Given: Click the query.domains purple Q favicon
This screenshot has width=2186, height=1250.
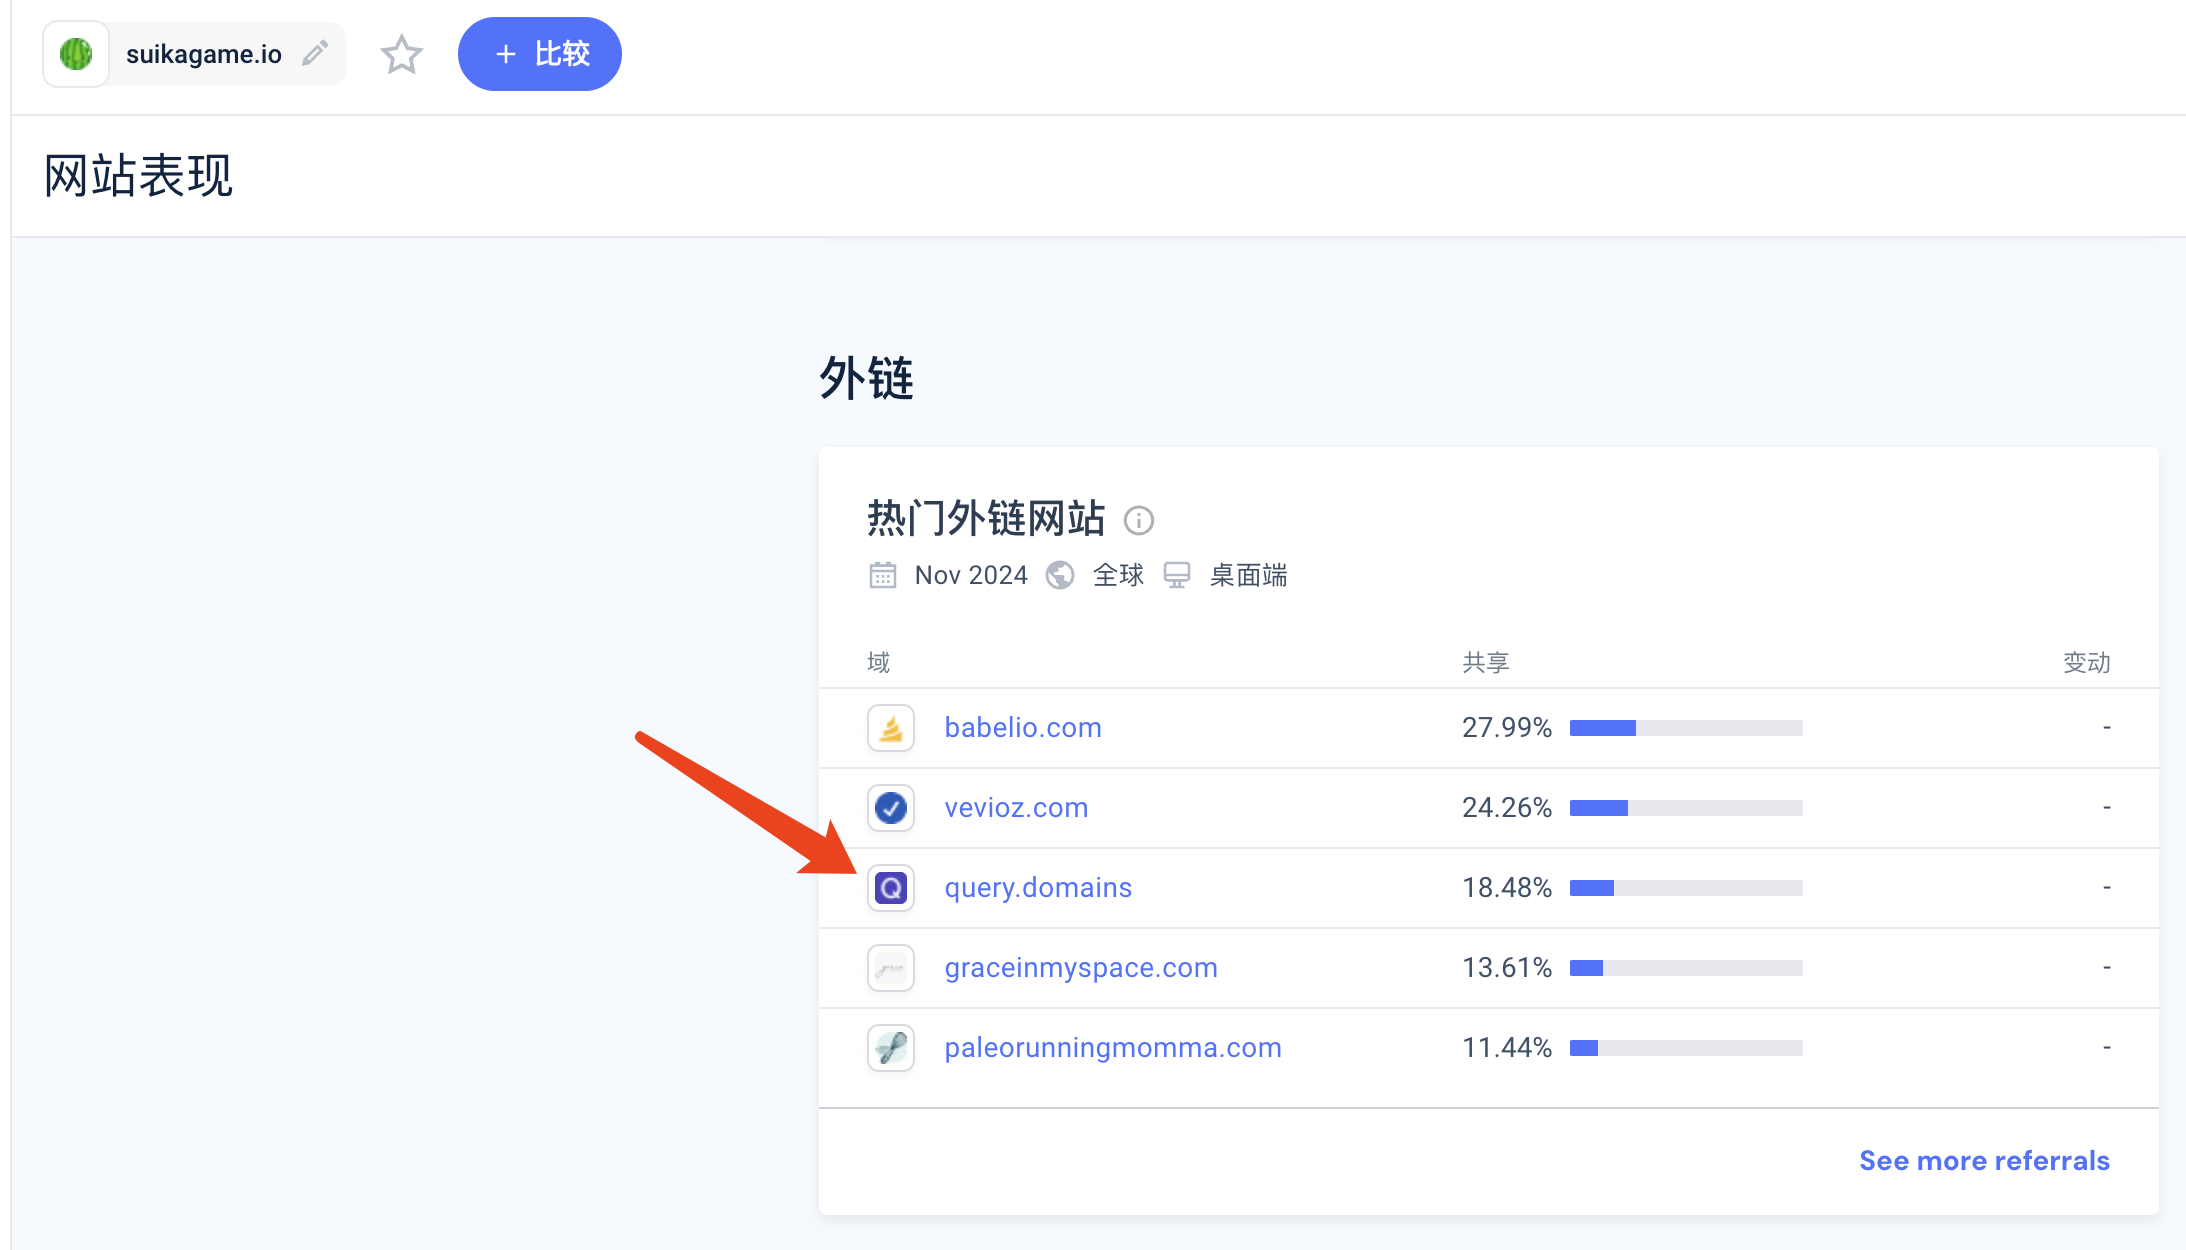Looking at the screenshot, I should tap(891, 888).
